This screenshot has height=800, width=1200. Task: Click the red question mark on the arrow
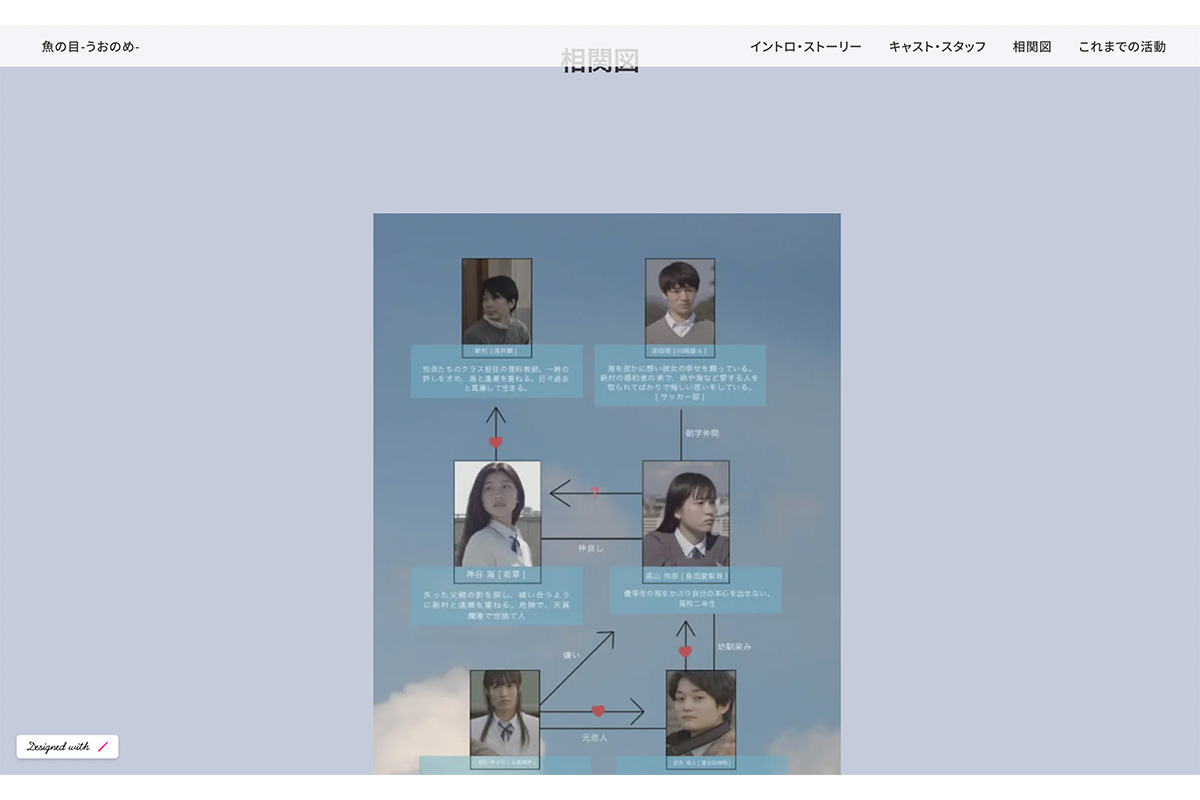595,491
